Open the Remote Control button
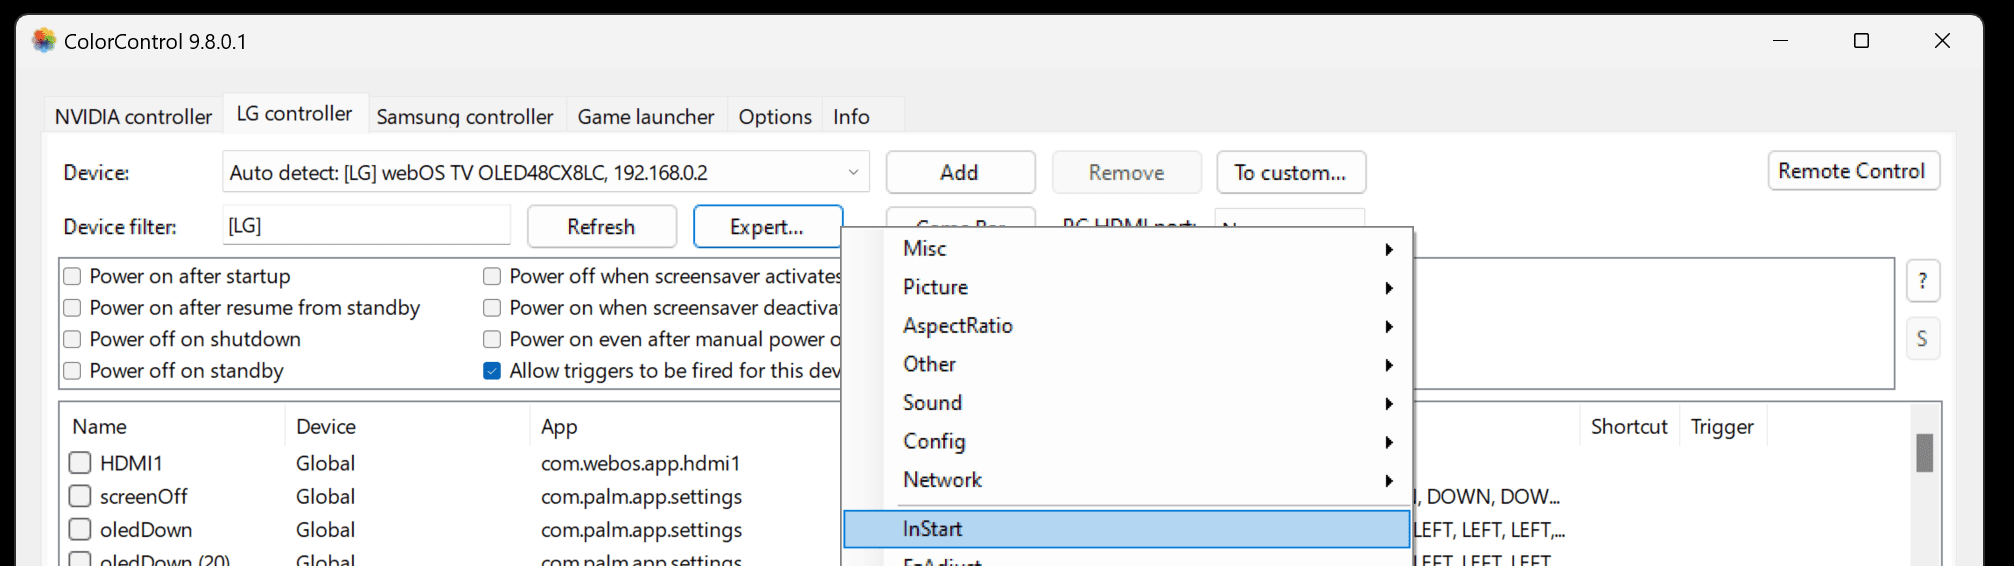This screenshot has height=566, width=2014. pyautogui.click(x=1853, y=171)
